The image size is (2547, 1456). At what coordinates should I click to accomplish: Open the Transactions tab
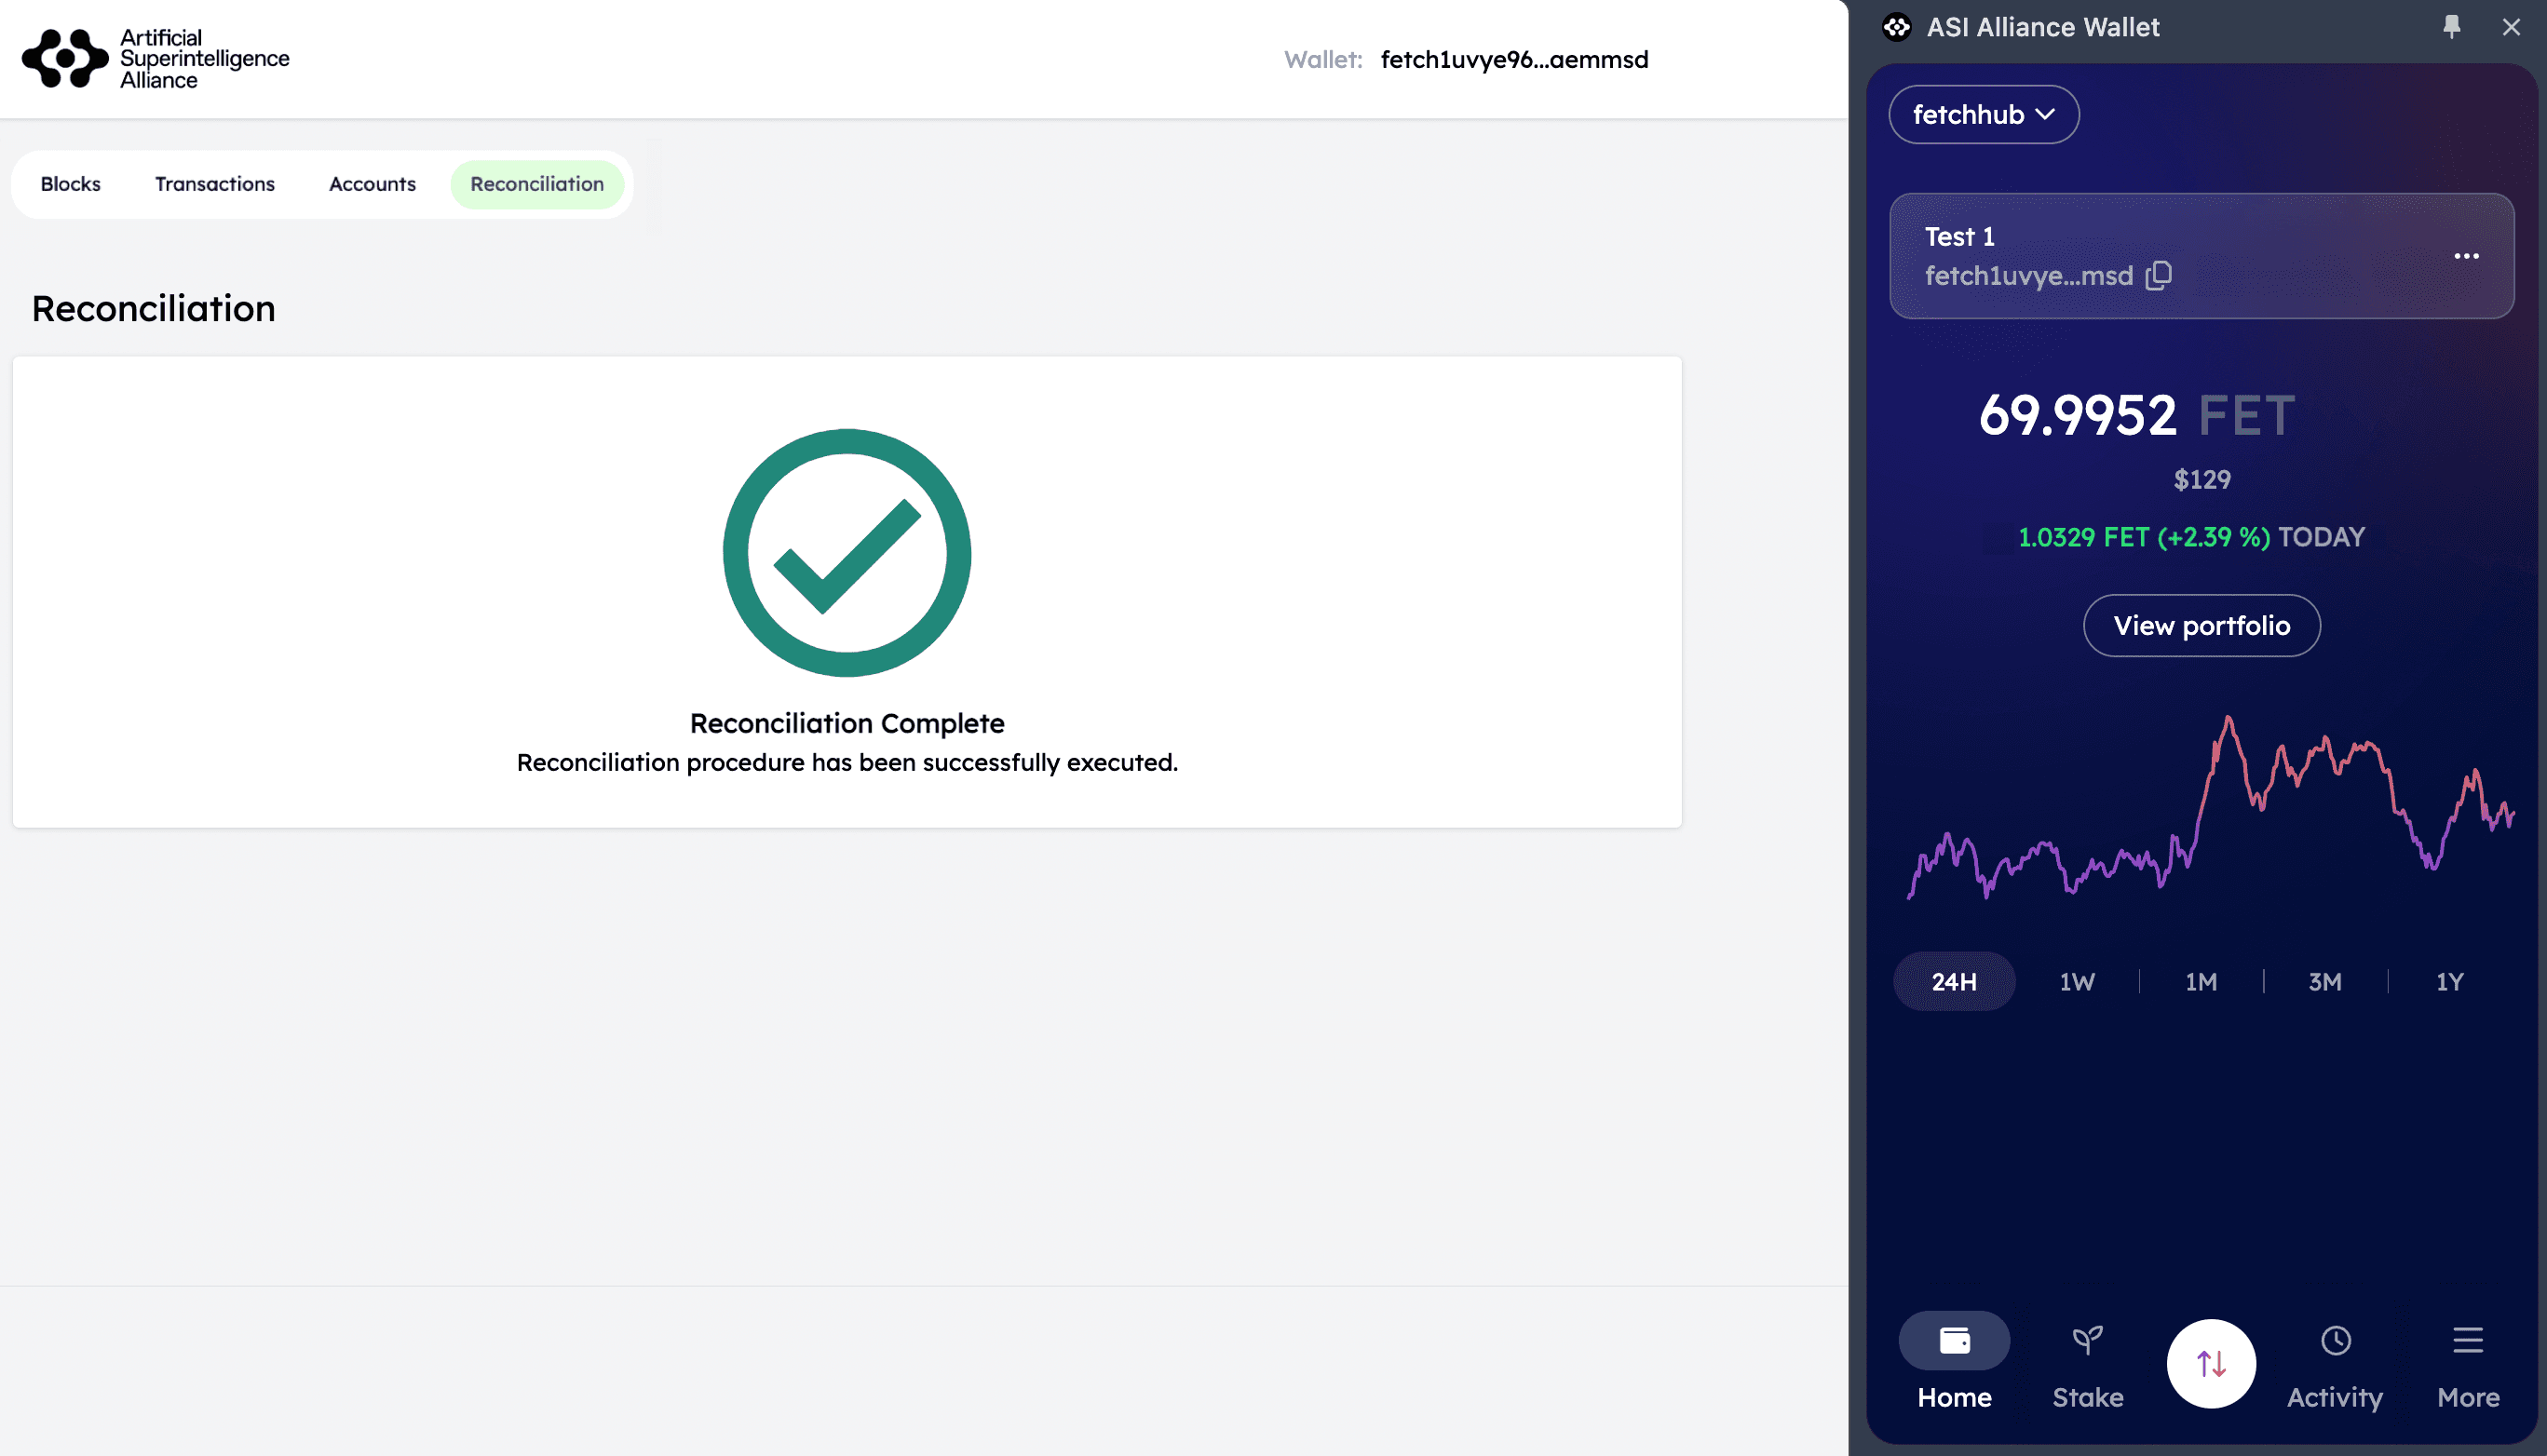(214, 184)
